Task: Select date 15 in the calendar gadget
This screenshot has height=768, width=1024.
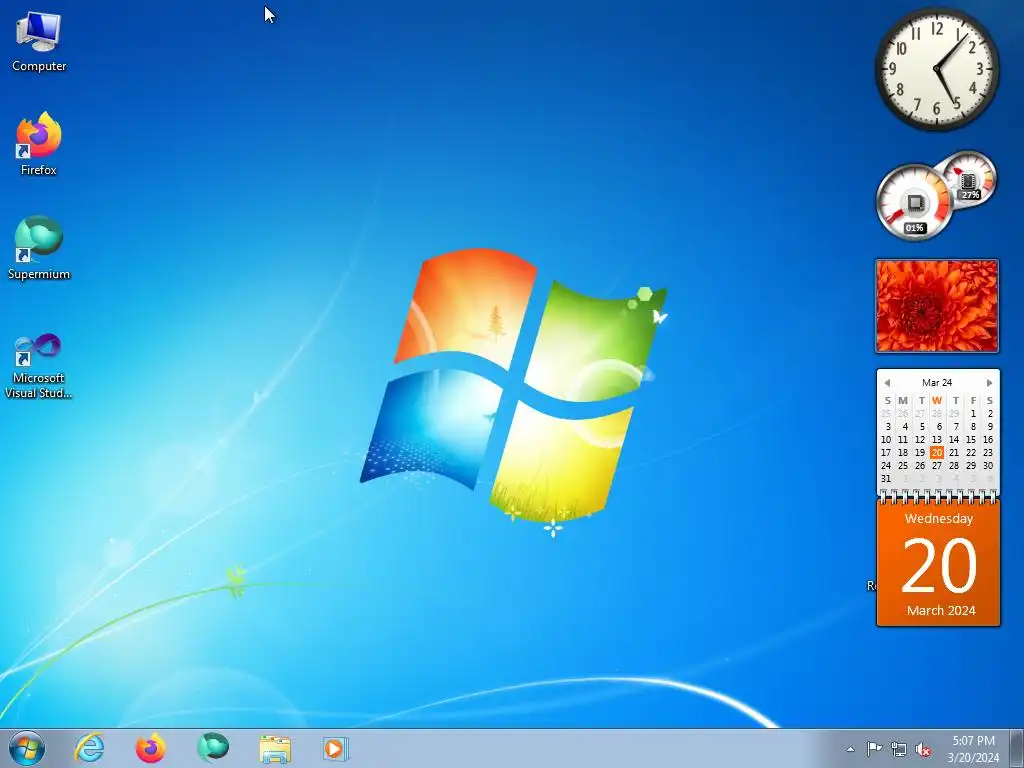Action: pos(971,440)
